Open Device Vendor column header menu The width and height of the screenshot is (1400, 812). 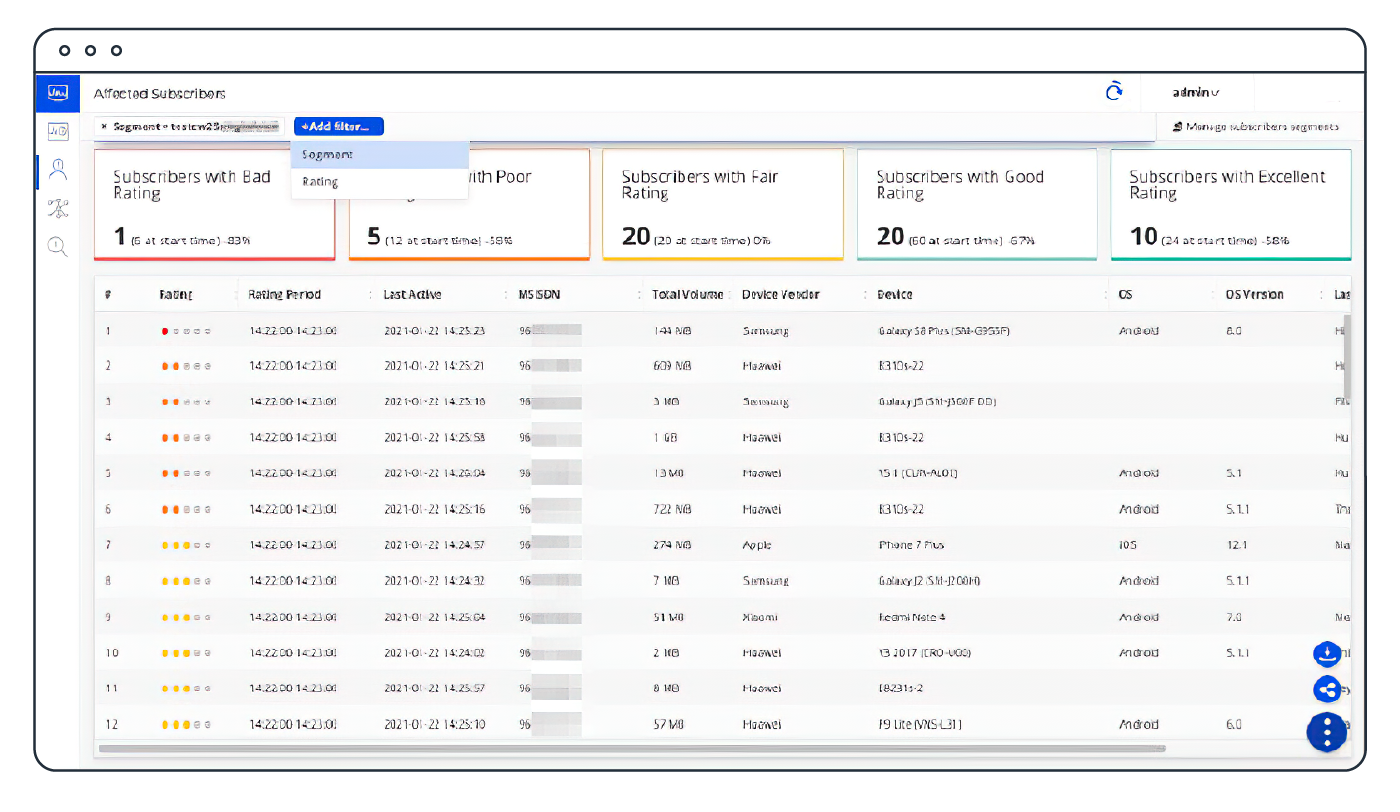[x=864, y=295]
